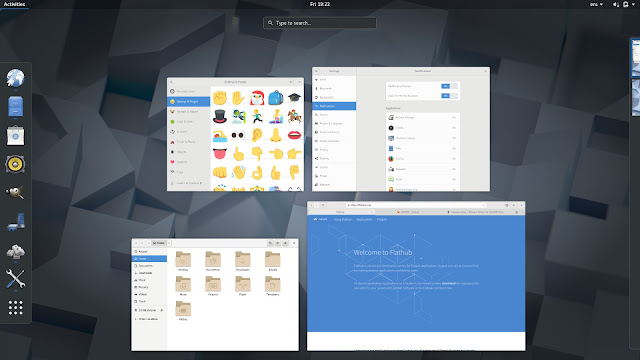Open Firefox notification settings row
The height and width of the screenshot is (360, 640).
tap(422, 158)
